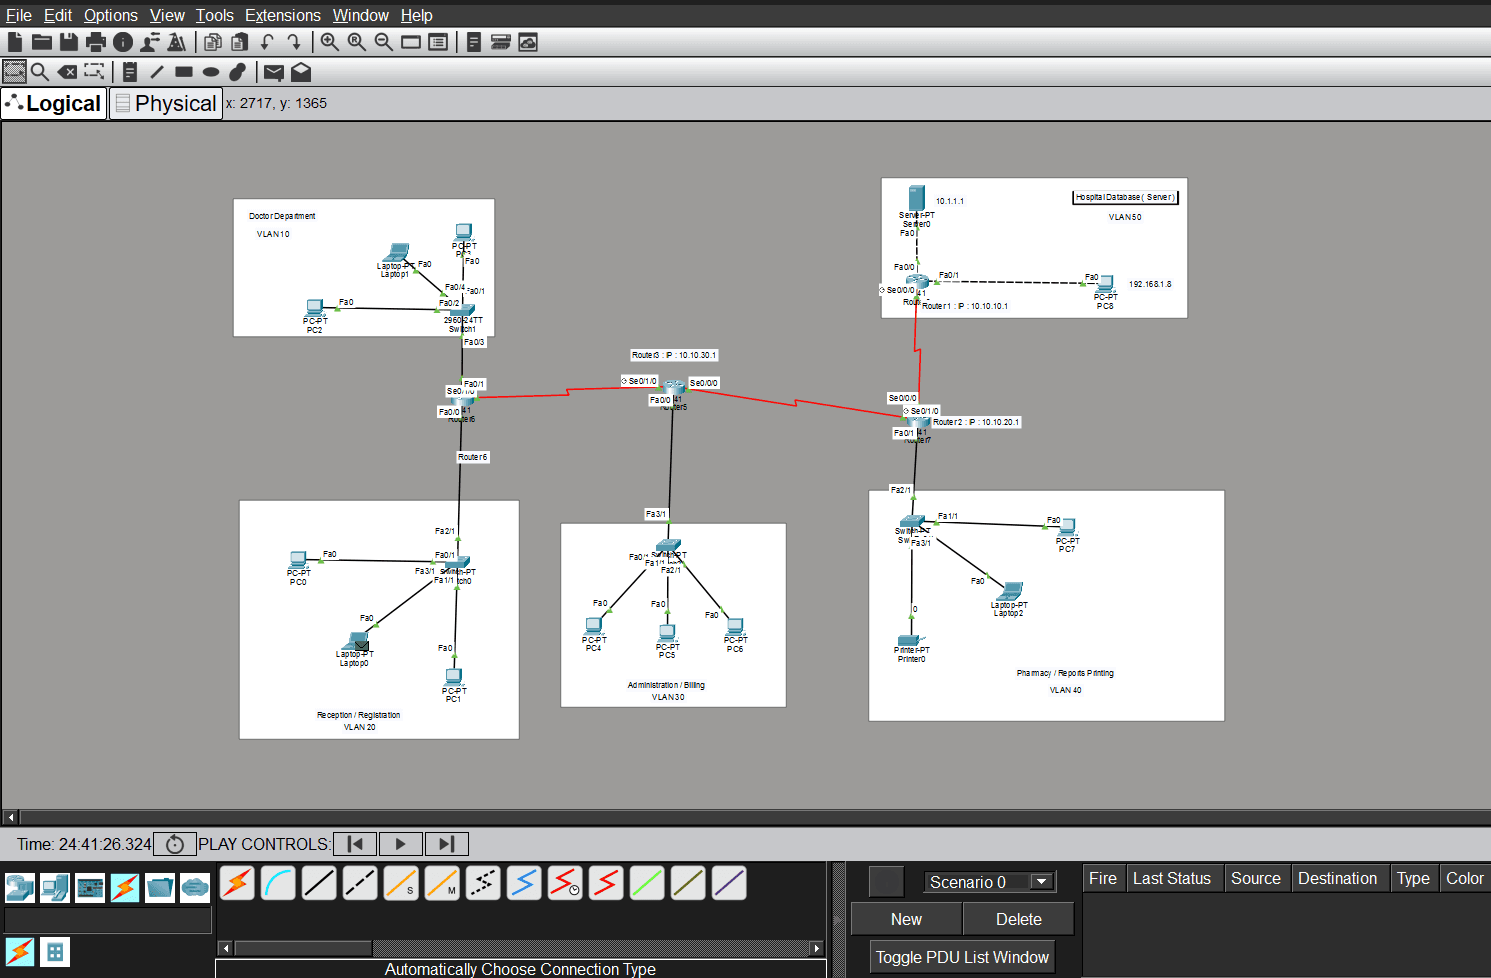This screenshot has height=978, width=1491.
Task: Click the Fast Forward Time control
Action: 447,844
